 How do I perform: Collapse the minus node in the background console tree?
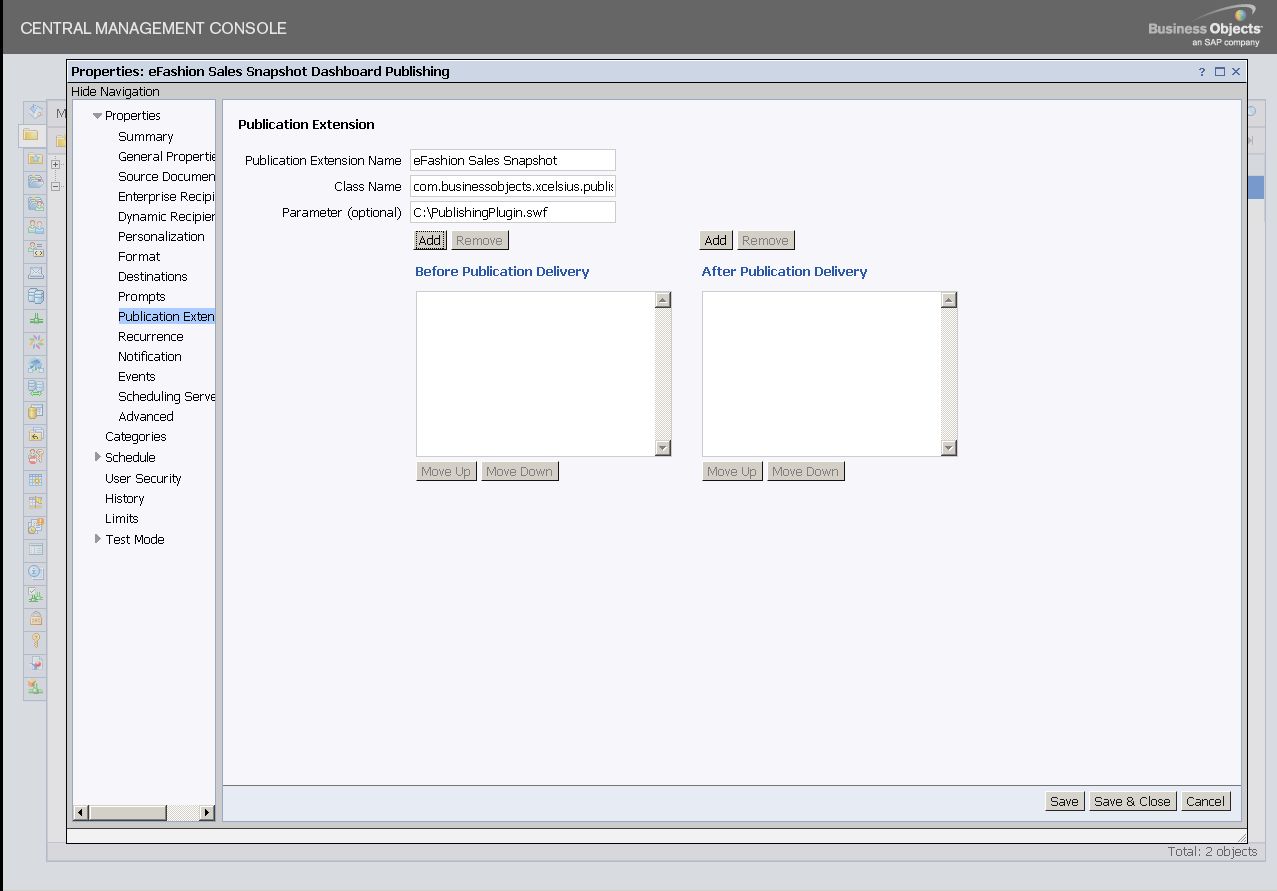pos(56,186)
